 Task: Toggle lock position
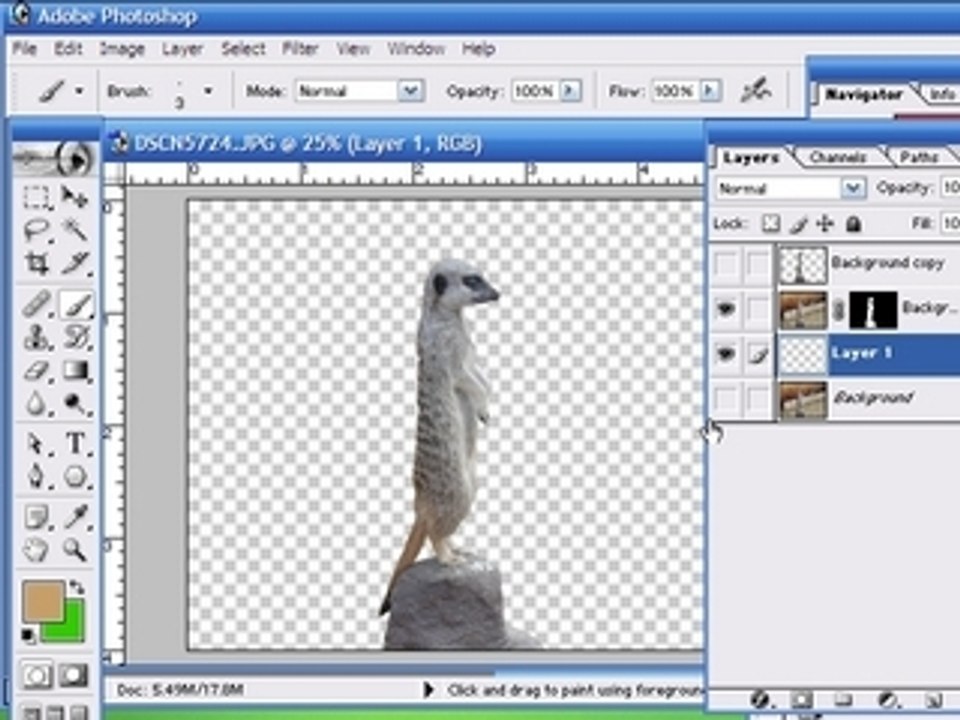(x=825, y=224)
